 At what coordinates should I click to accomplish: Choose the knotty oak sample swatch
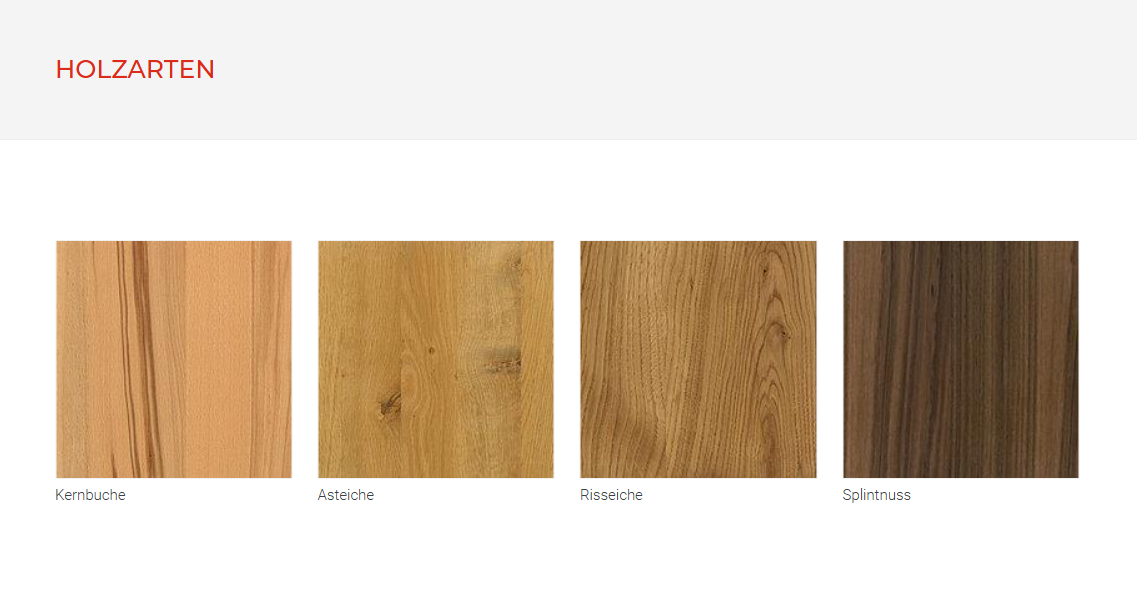point(436,359)
